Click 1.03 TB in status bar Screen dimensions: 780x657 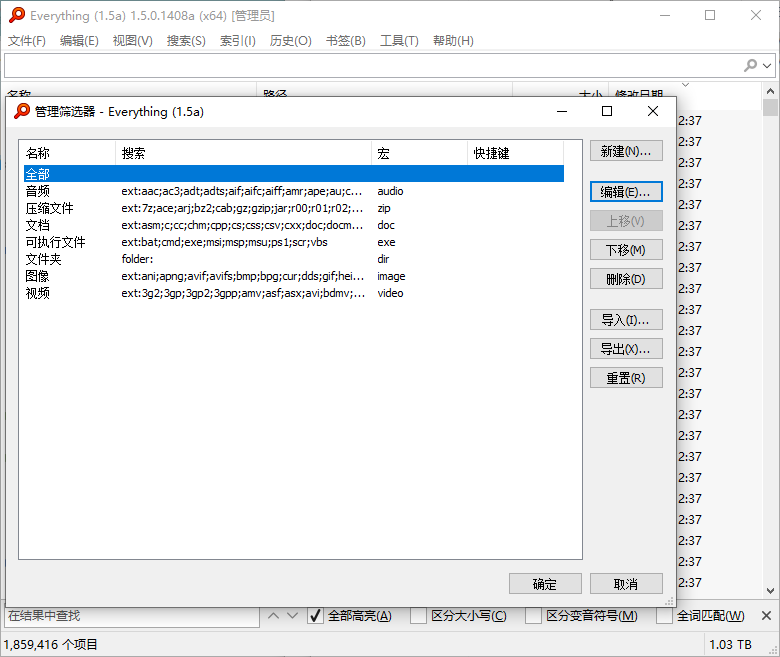(x=730, y=645)
